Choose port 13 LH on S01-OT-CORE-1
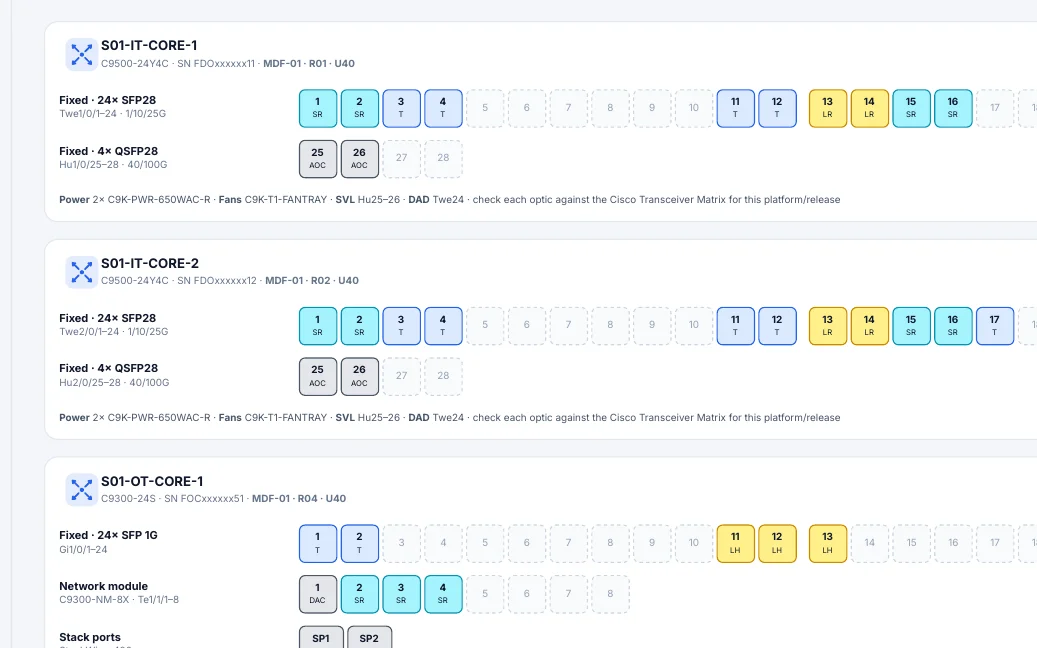Screen dimensions: 1037x648 tap(827, 544)
